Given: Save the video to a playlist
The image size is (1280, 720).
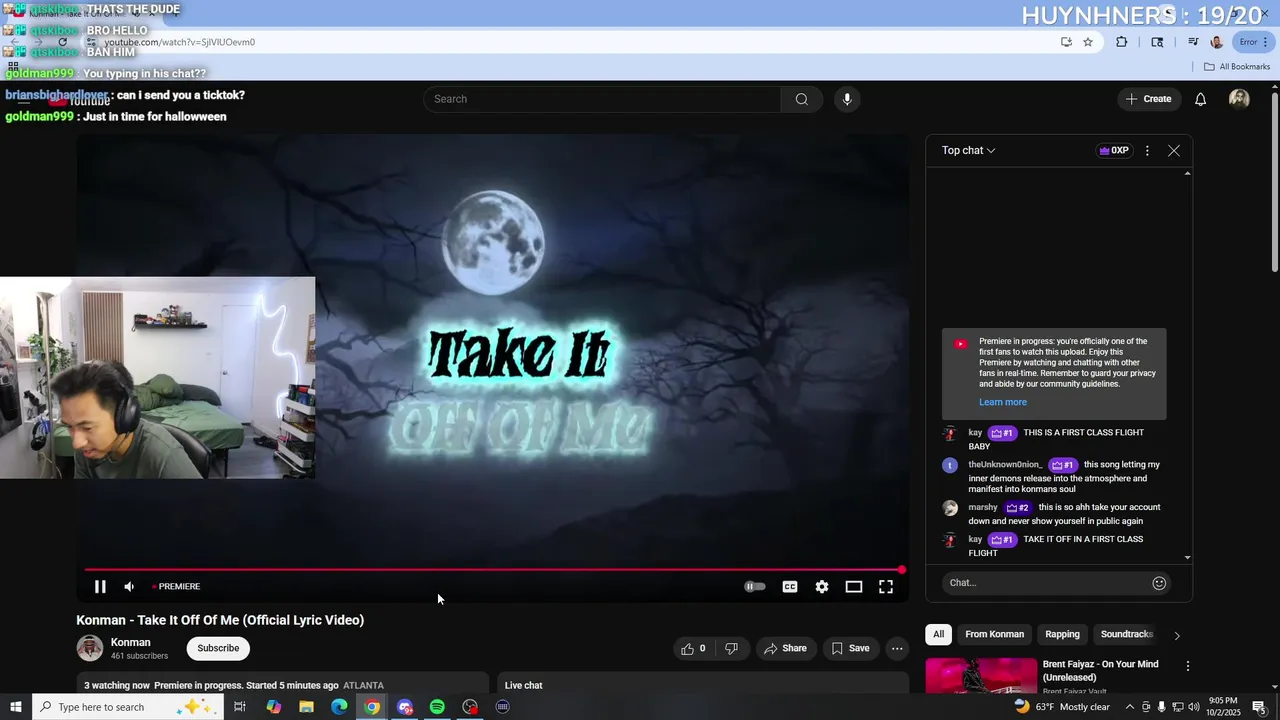Looking at the screenshot, I should 850,648.
